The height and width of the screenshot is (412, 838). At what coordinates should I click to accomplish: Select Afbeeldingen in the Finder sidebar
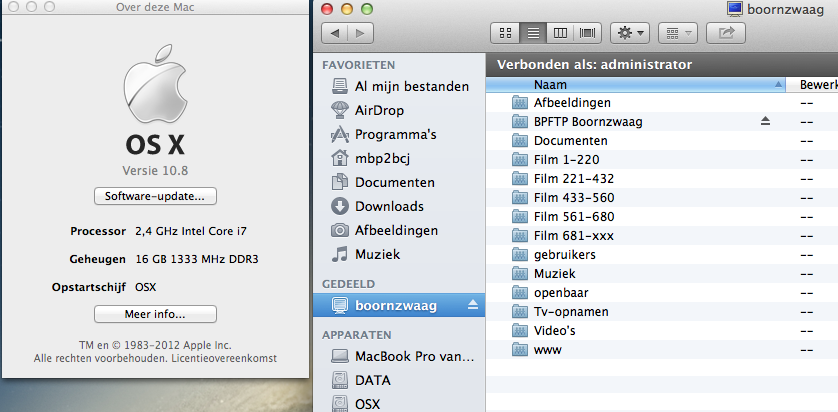[x=399, y=230]
